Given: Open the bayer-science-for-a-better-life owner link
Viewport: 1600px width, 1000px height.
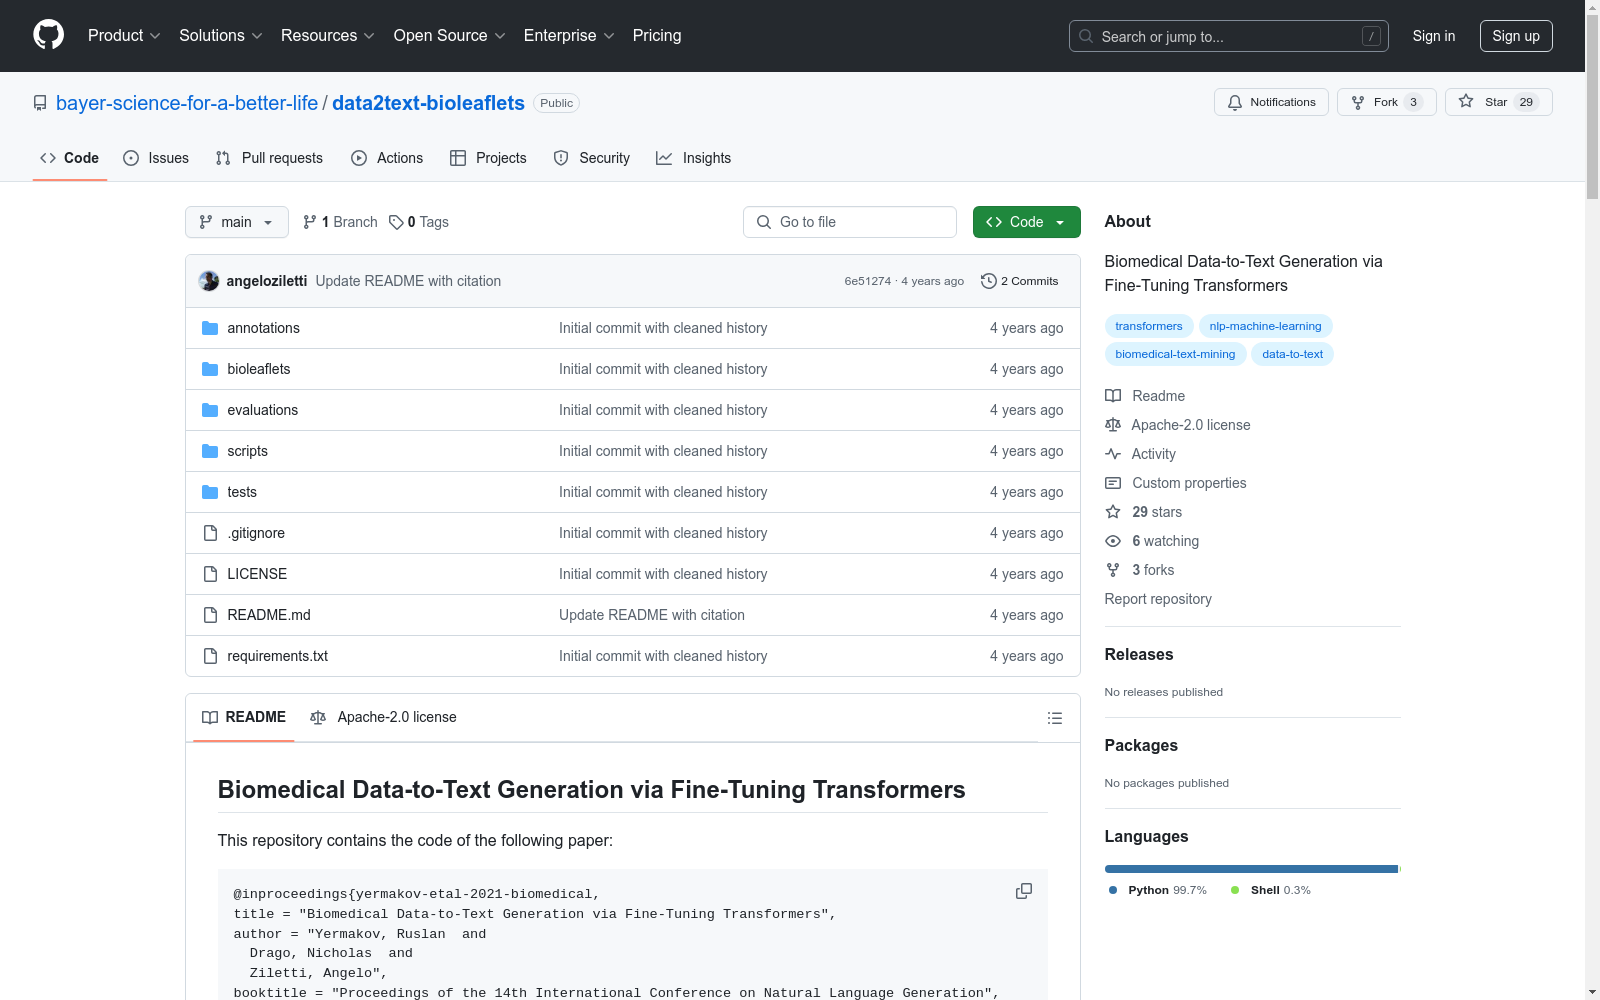Looking at the screenshot, I should pyautogui.click(x=187, y=103).
